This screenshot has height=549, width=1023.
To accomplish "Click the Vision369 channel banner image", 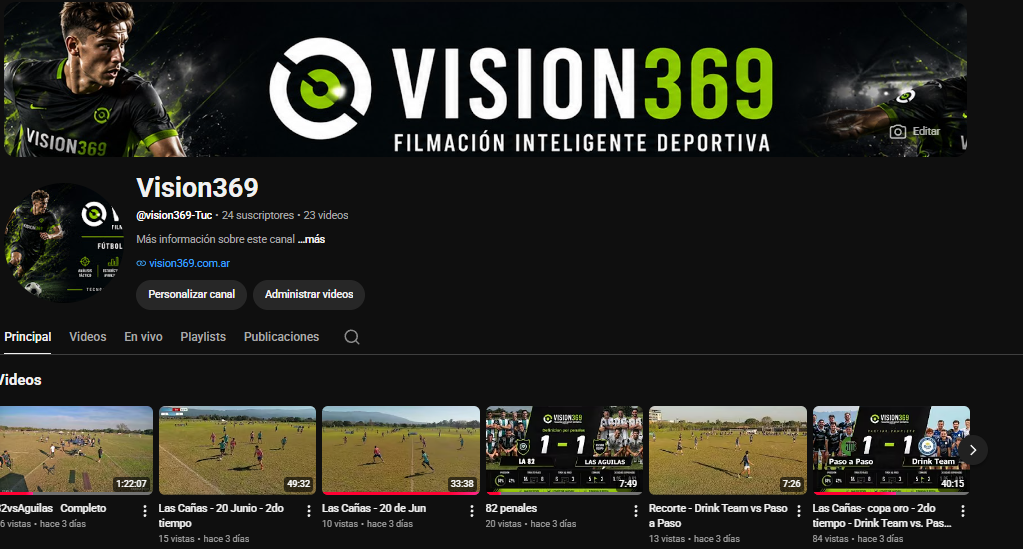I will 485,79.
